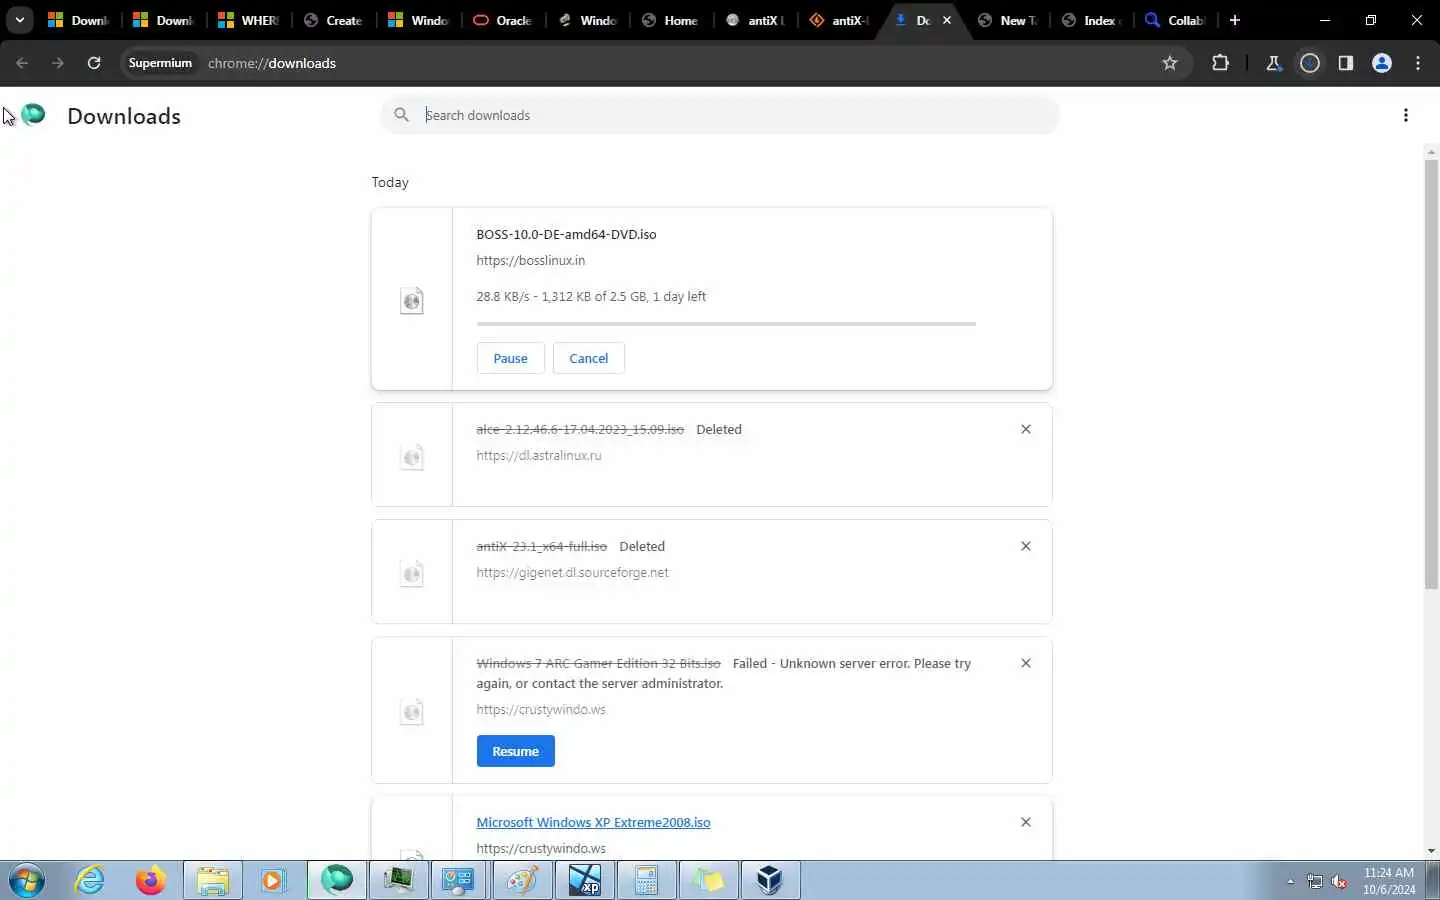
Task: Remove the alce ISO entry from list
Action: pos(1025,429)
